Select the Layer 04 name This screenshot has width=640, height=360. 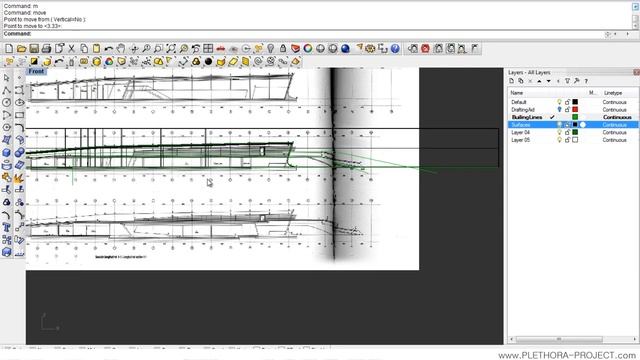(520, 132)
